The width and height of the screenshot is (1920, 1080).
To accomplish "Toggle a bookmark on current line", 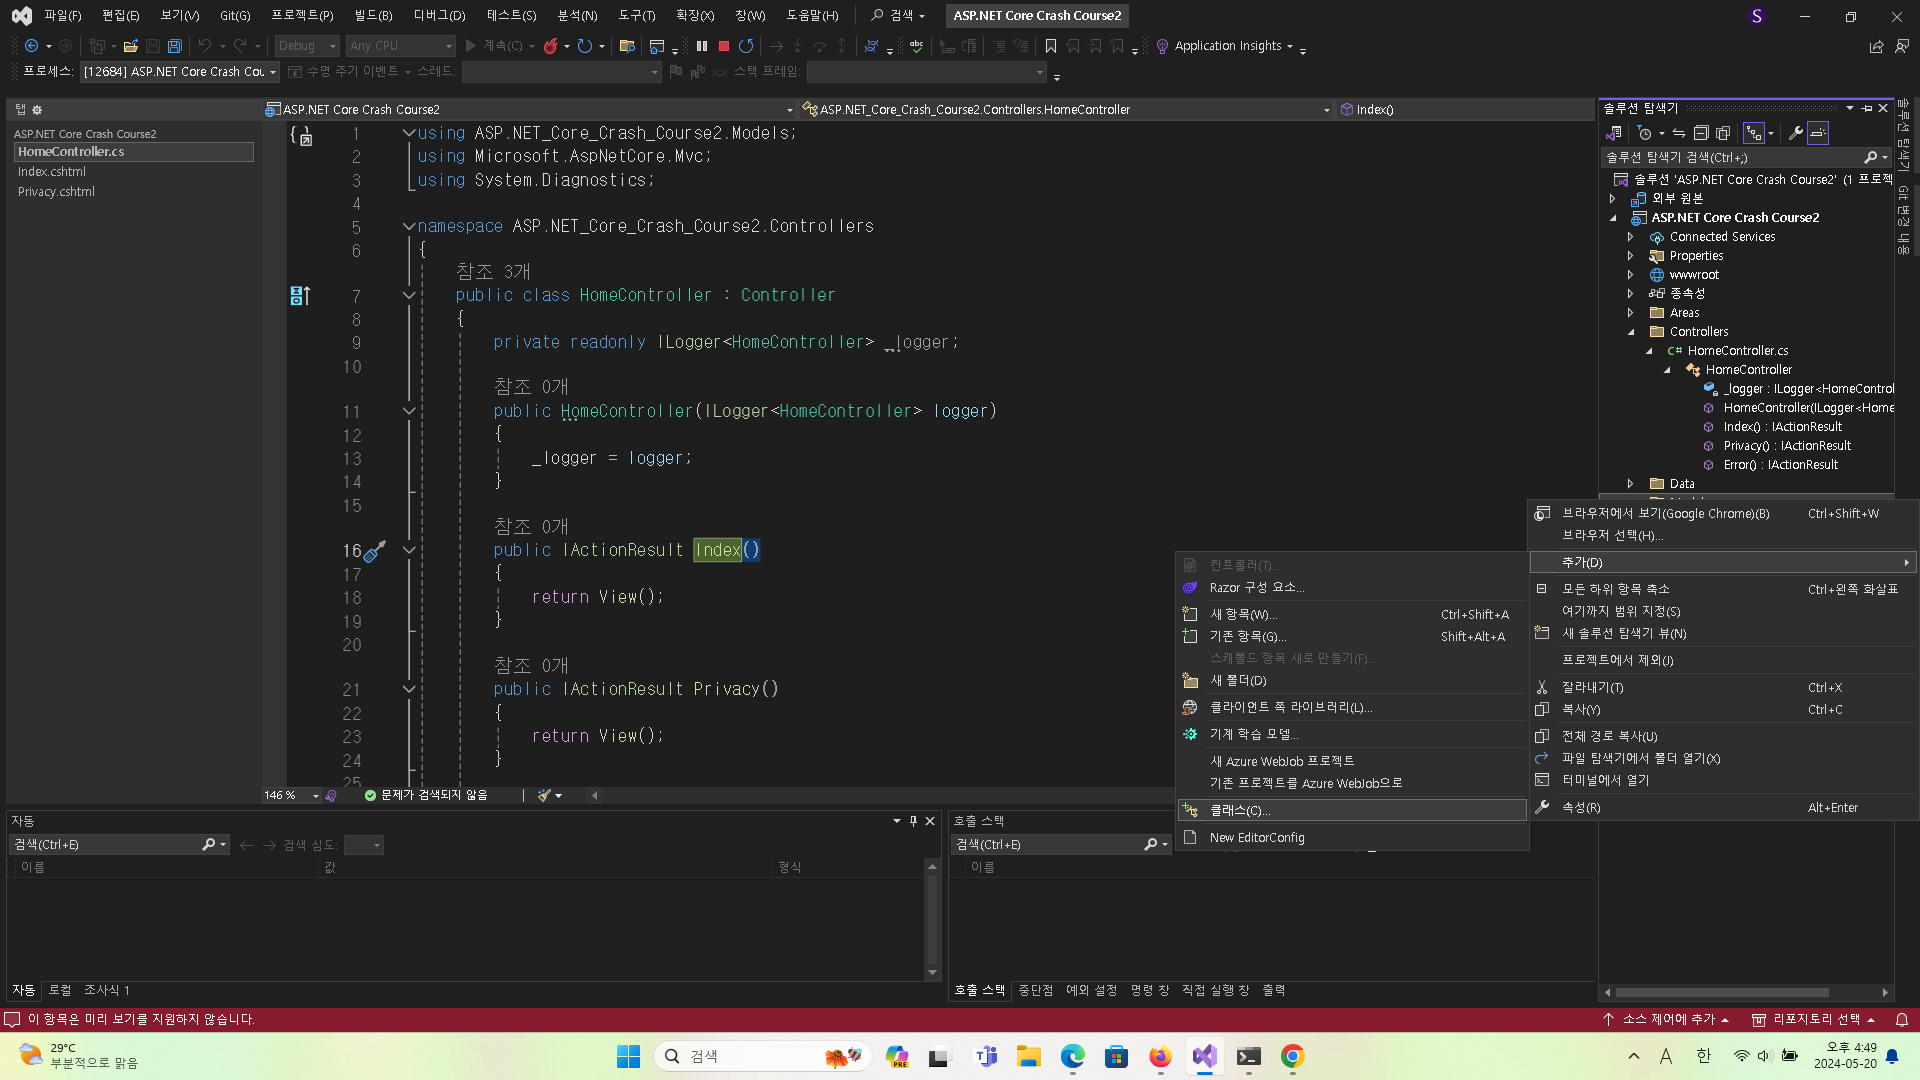I will (x=1050, y=46).
